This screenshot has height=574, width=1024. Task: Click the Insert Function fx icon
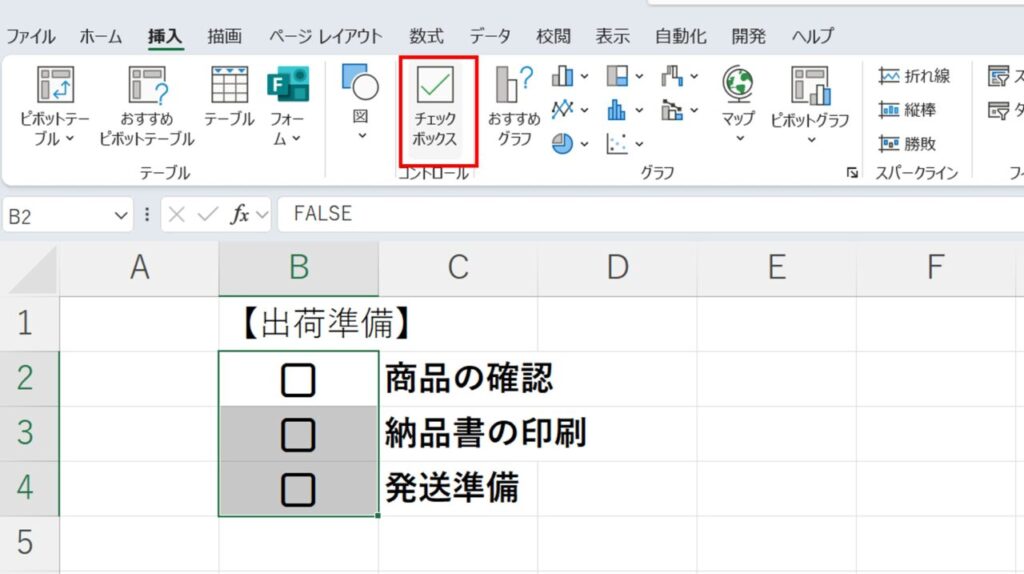240,214
